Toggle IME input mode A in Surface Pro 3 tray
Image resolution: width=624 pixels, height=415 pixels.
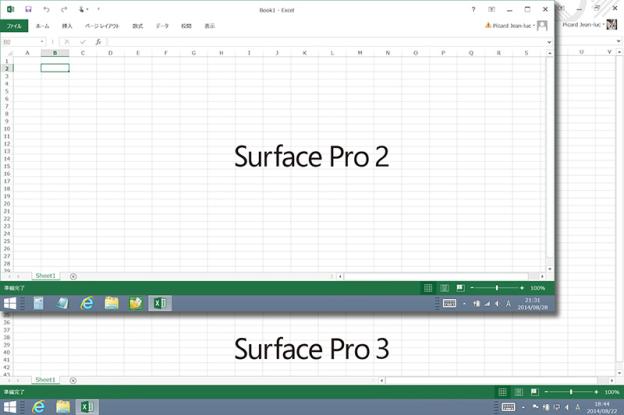(x=577, y=407)
